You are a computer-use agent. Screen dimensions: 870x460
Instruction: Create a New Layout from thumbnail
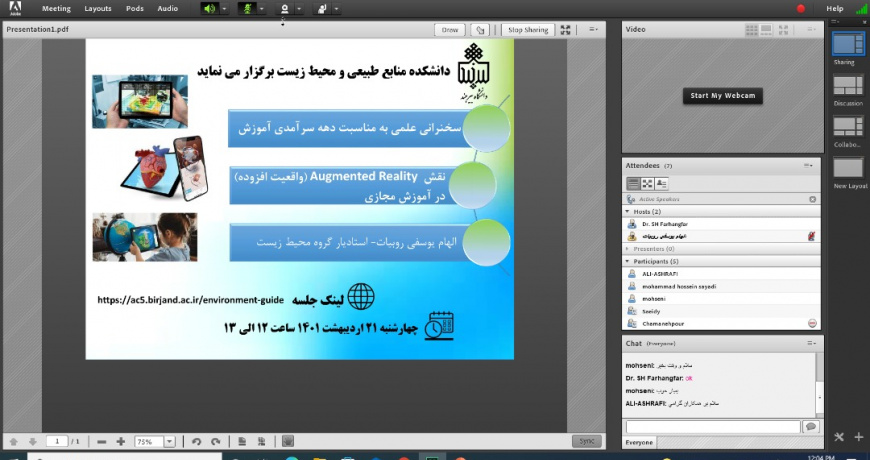click(848, 168)
